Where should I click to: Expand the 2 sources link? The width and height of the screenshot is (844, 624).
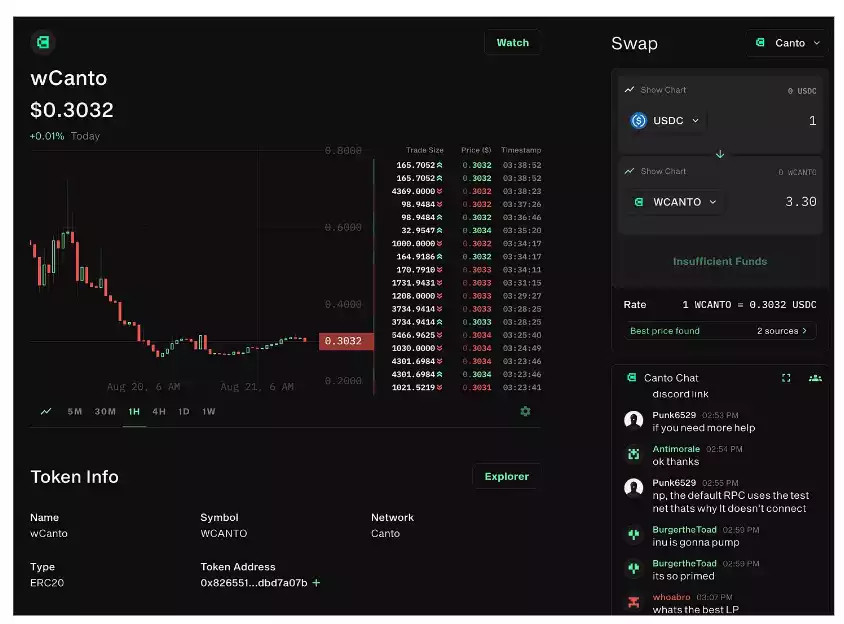click(x=785, y=331)
